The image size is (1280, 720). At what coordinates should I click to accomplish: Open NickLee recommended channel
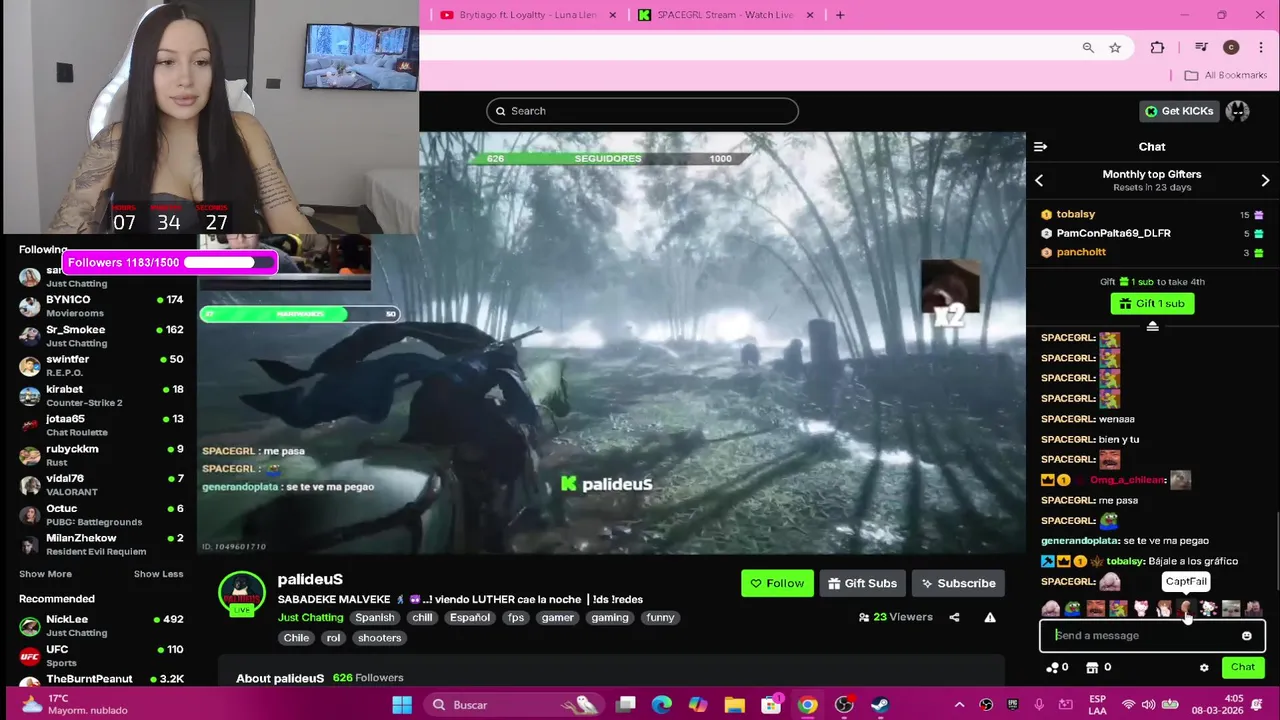point(101,626)
